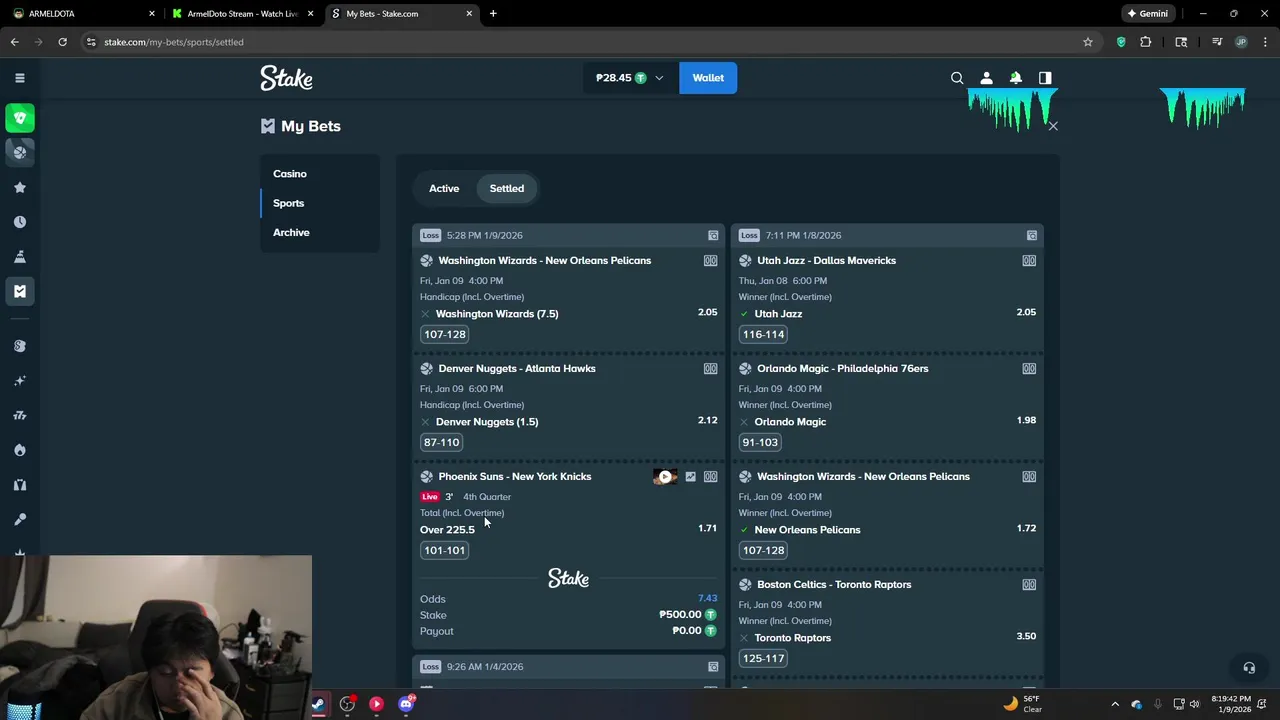This screenshot has width=1280, height=720.
Task: Open the live support headset button
Action: (1248, 668)
